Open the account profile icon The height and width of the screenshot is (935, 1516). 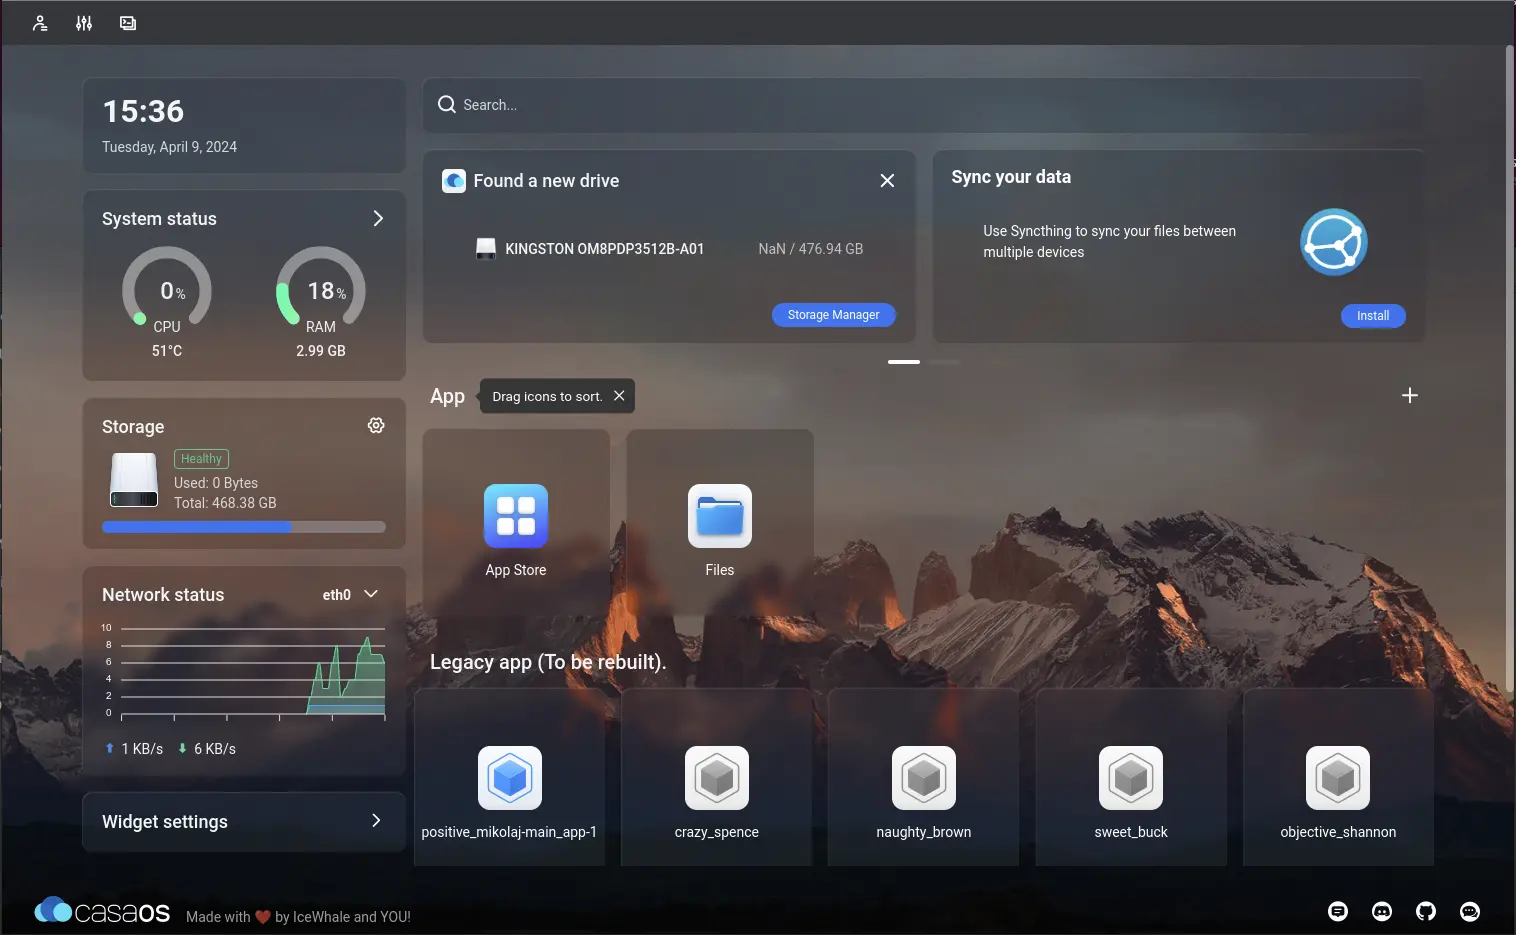tap(40, 23)
